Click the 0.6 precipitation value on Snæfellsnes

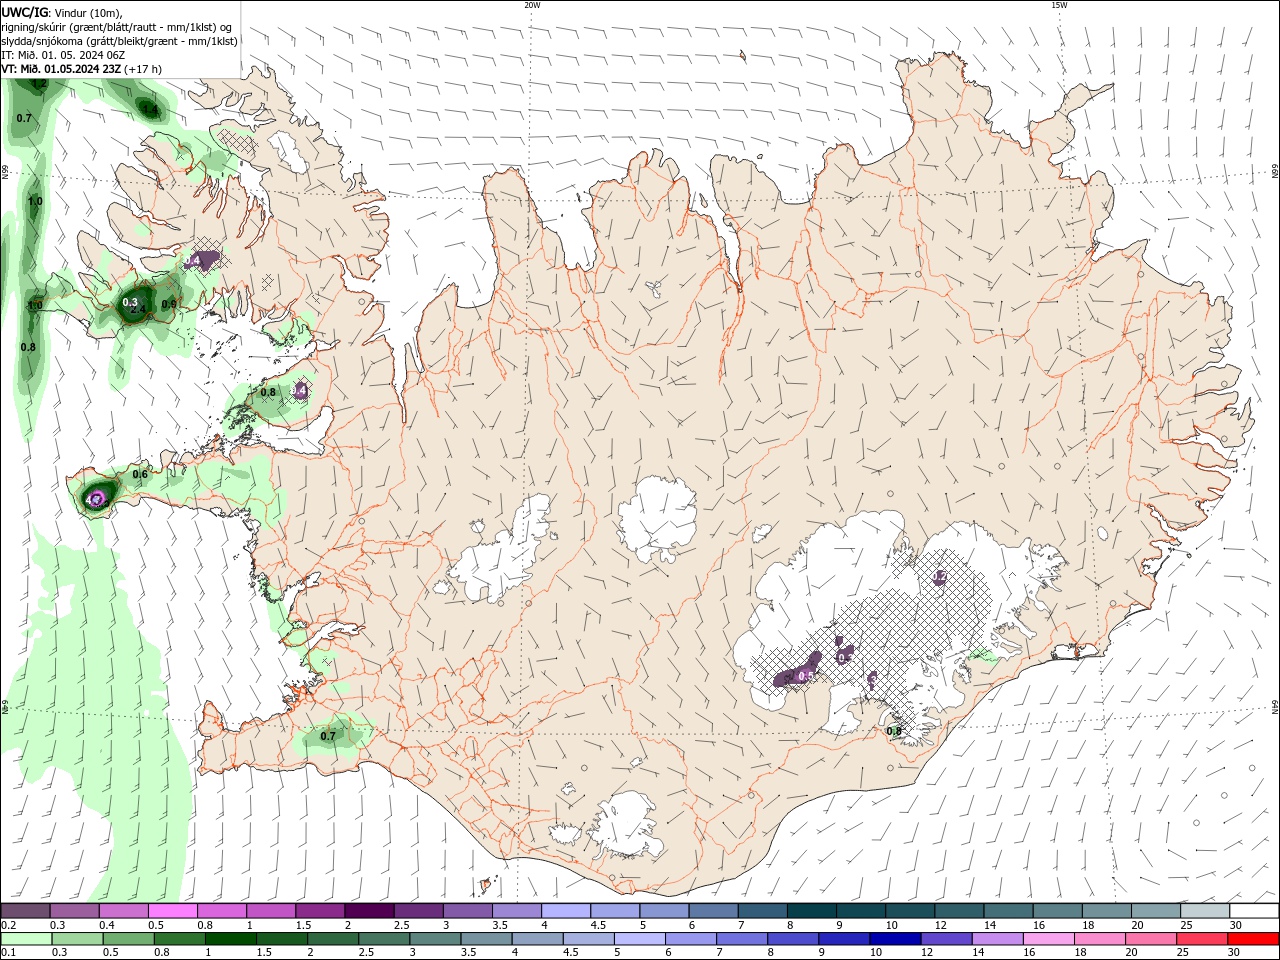(x=140, y=475)
